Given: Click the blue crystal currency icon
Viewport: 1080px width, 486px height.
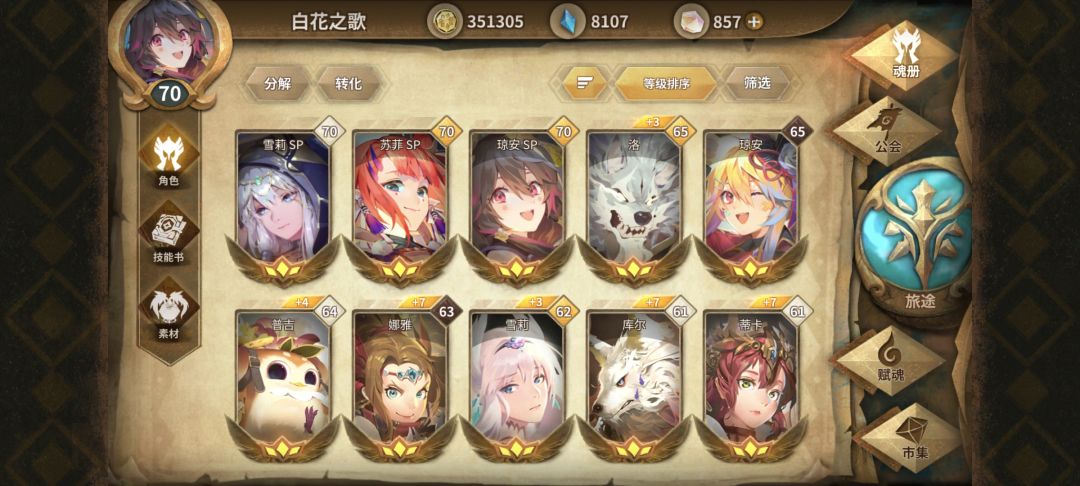Looking at the screenshot, I should coord(568,22).
